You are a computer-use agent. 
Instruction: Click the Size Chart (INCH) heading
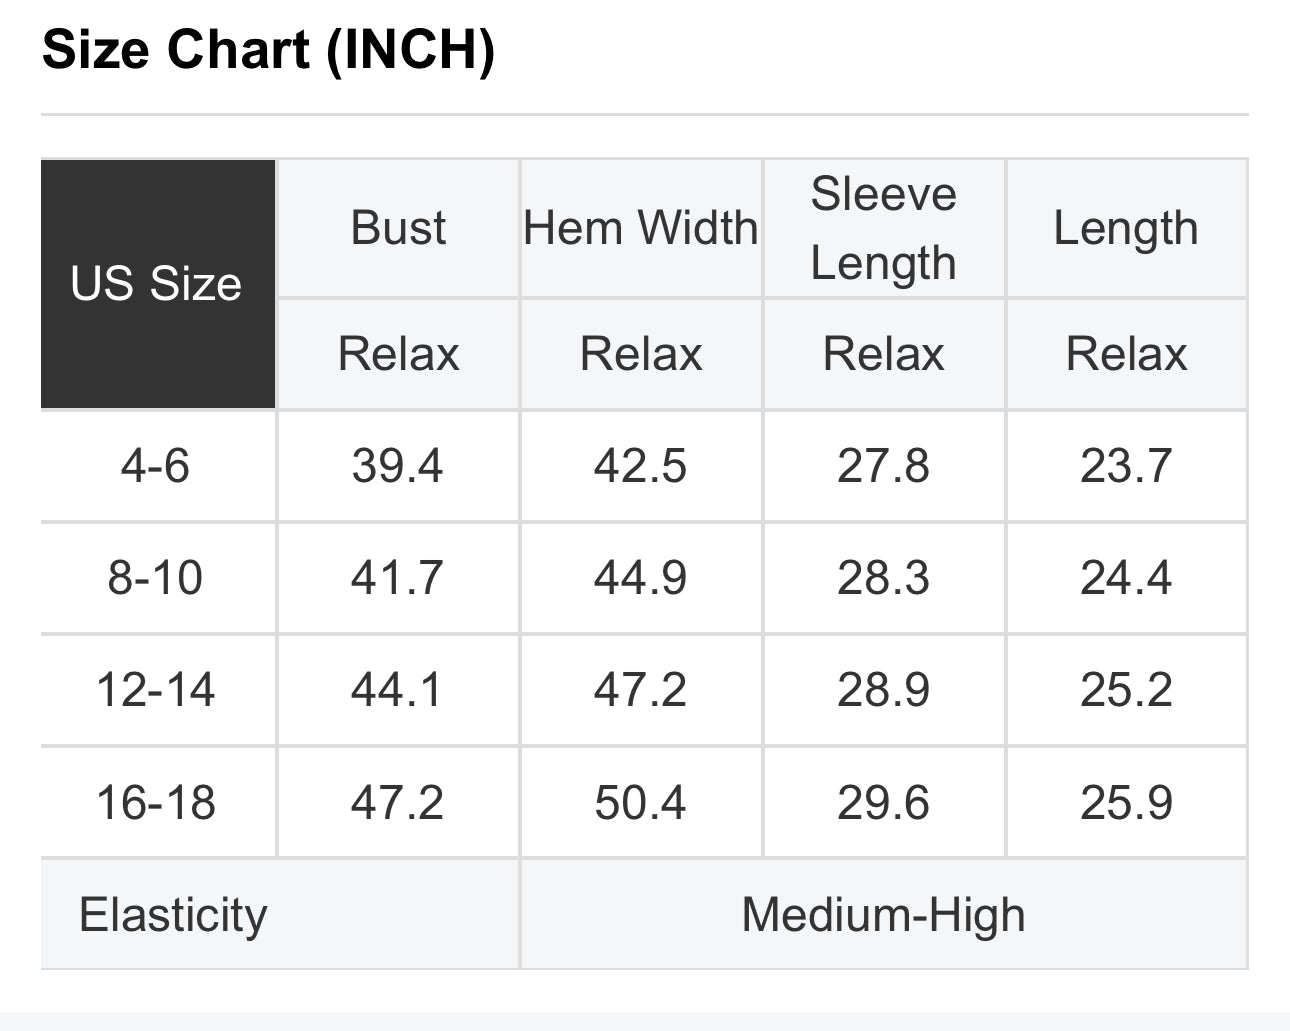(268, 49)
